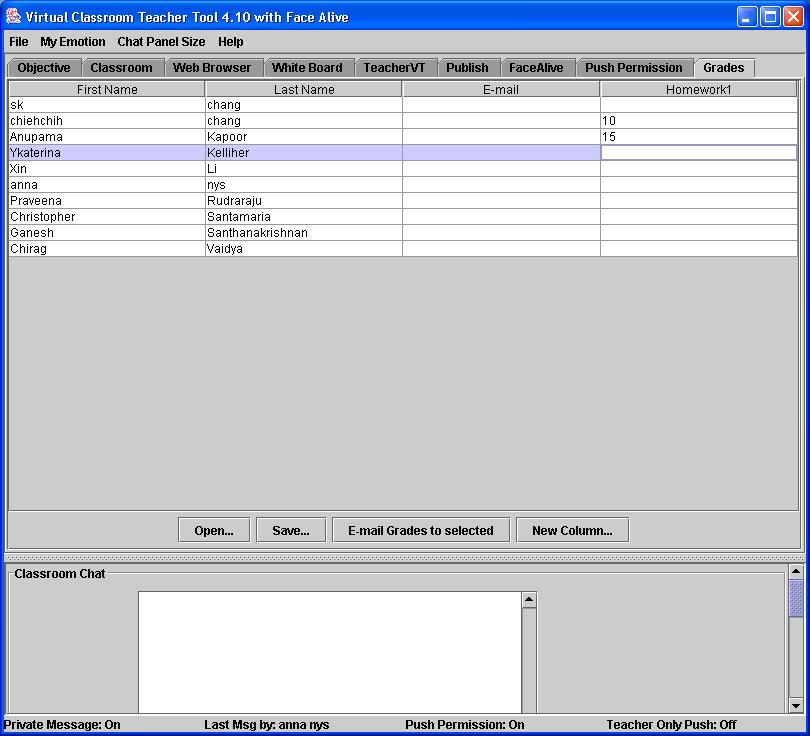
Task: Expand the Chat Panel Size menu
Action: pos(161,42)
